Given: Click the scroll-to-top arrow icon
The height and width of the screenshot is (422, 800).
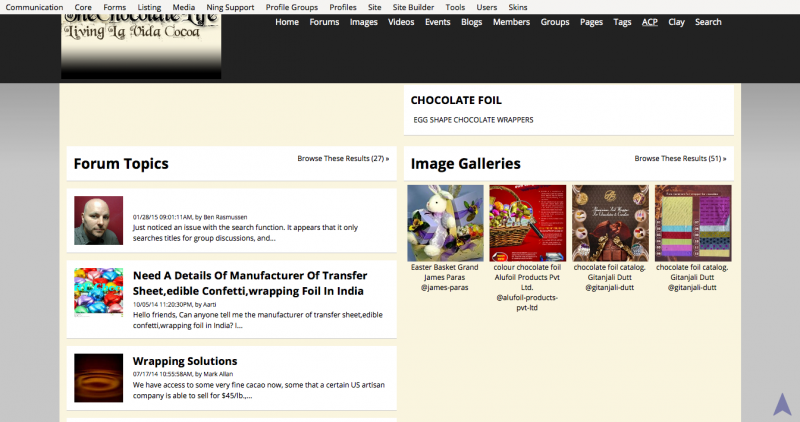Looking at the screenshot, I should coord(782,404).
